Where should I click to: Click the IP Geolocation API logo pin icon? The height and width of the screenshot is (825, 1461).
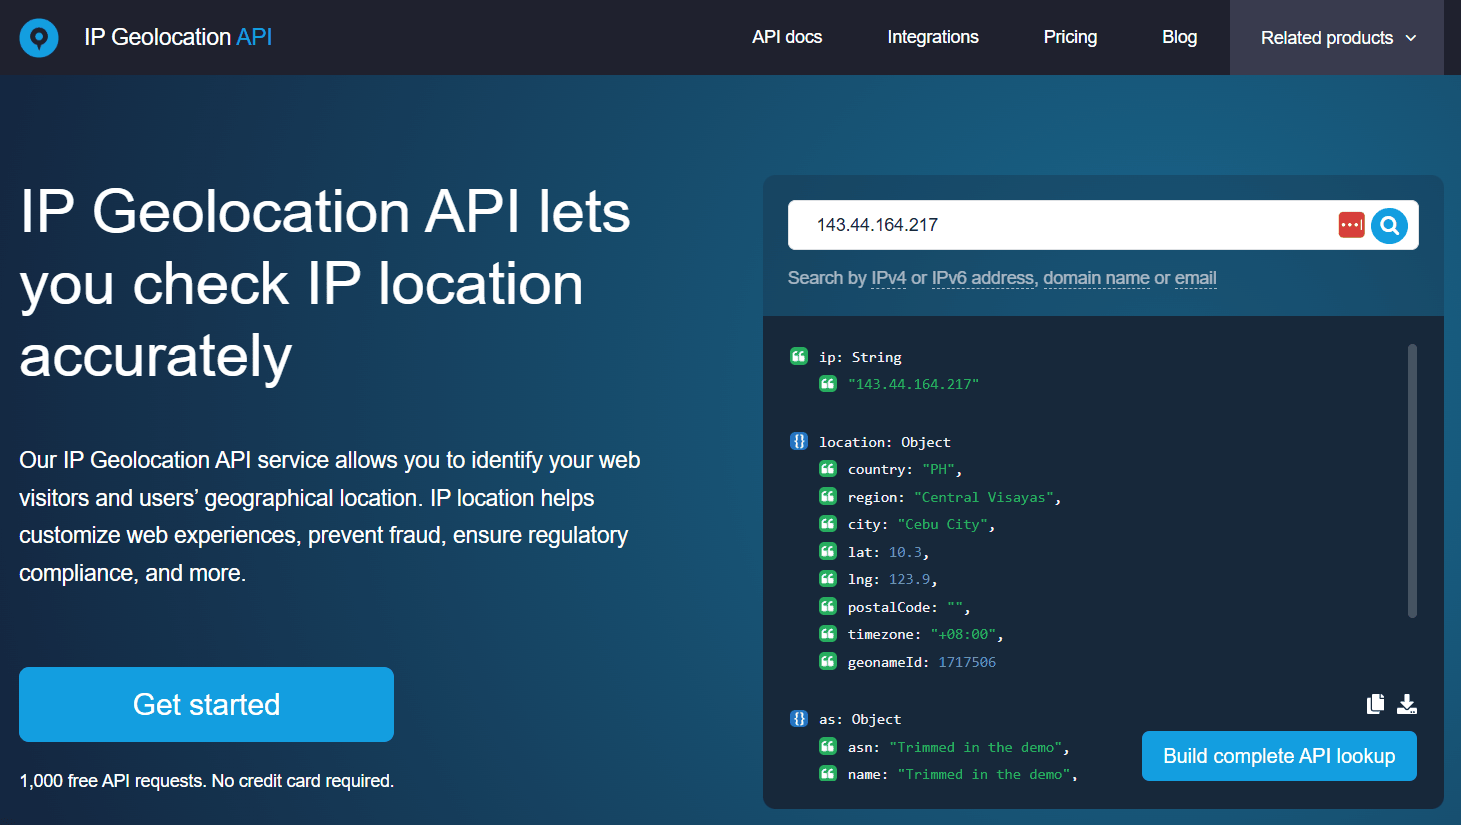tap(39, 38)
